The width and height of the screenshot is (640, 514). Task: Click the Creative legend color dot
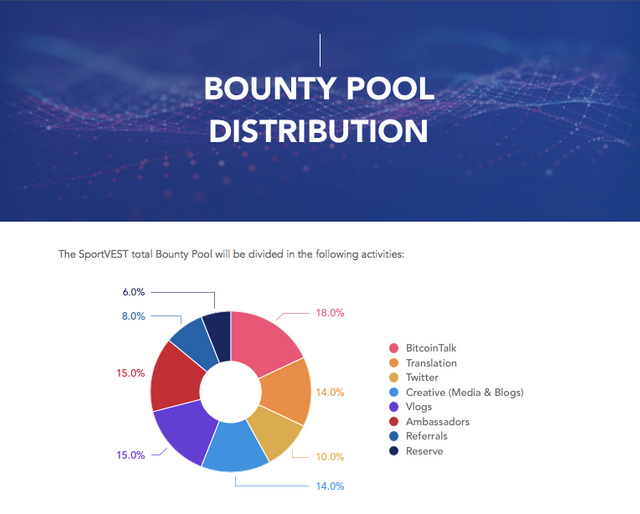coord(393,392)
